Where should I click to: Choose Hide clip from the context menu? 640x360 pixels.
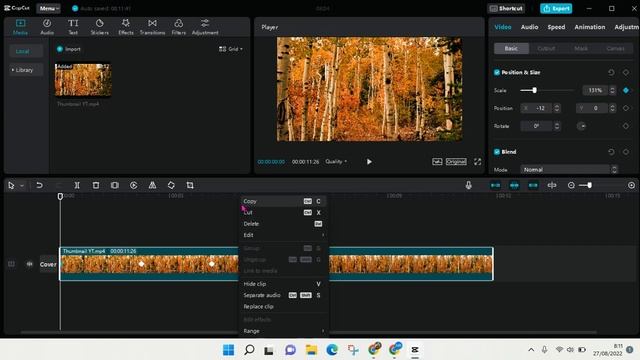pyautogui.click(x=283, y=284)
